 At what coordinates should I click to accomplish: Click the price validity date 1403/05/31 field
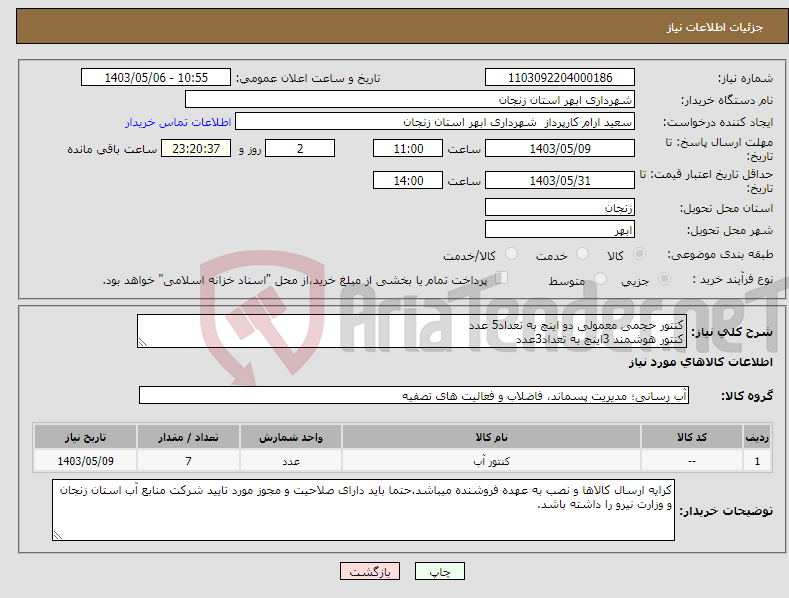560,180
